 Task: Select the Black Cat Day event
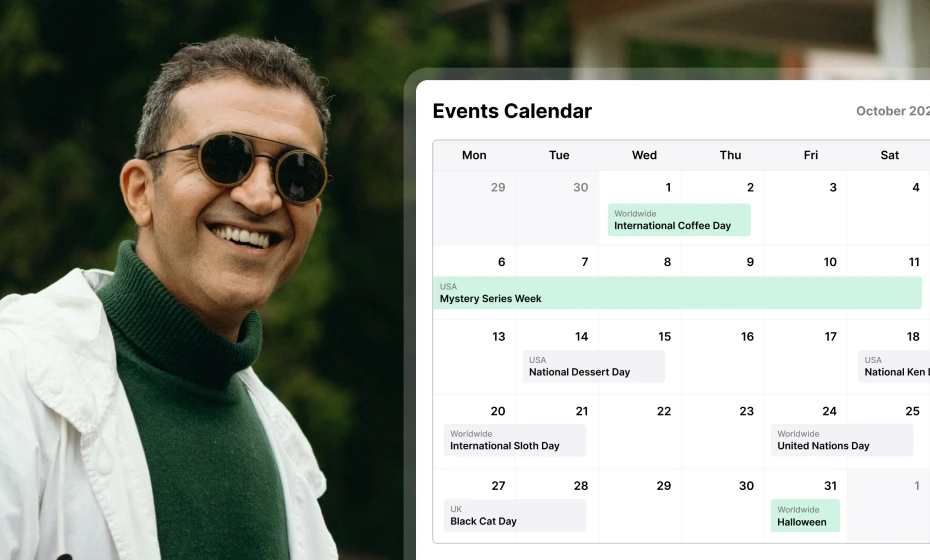(x=514, y=515)
